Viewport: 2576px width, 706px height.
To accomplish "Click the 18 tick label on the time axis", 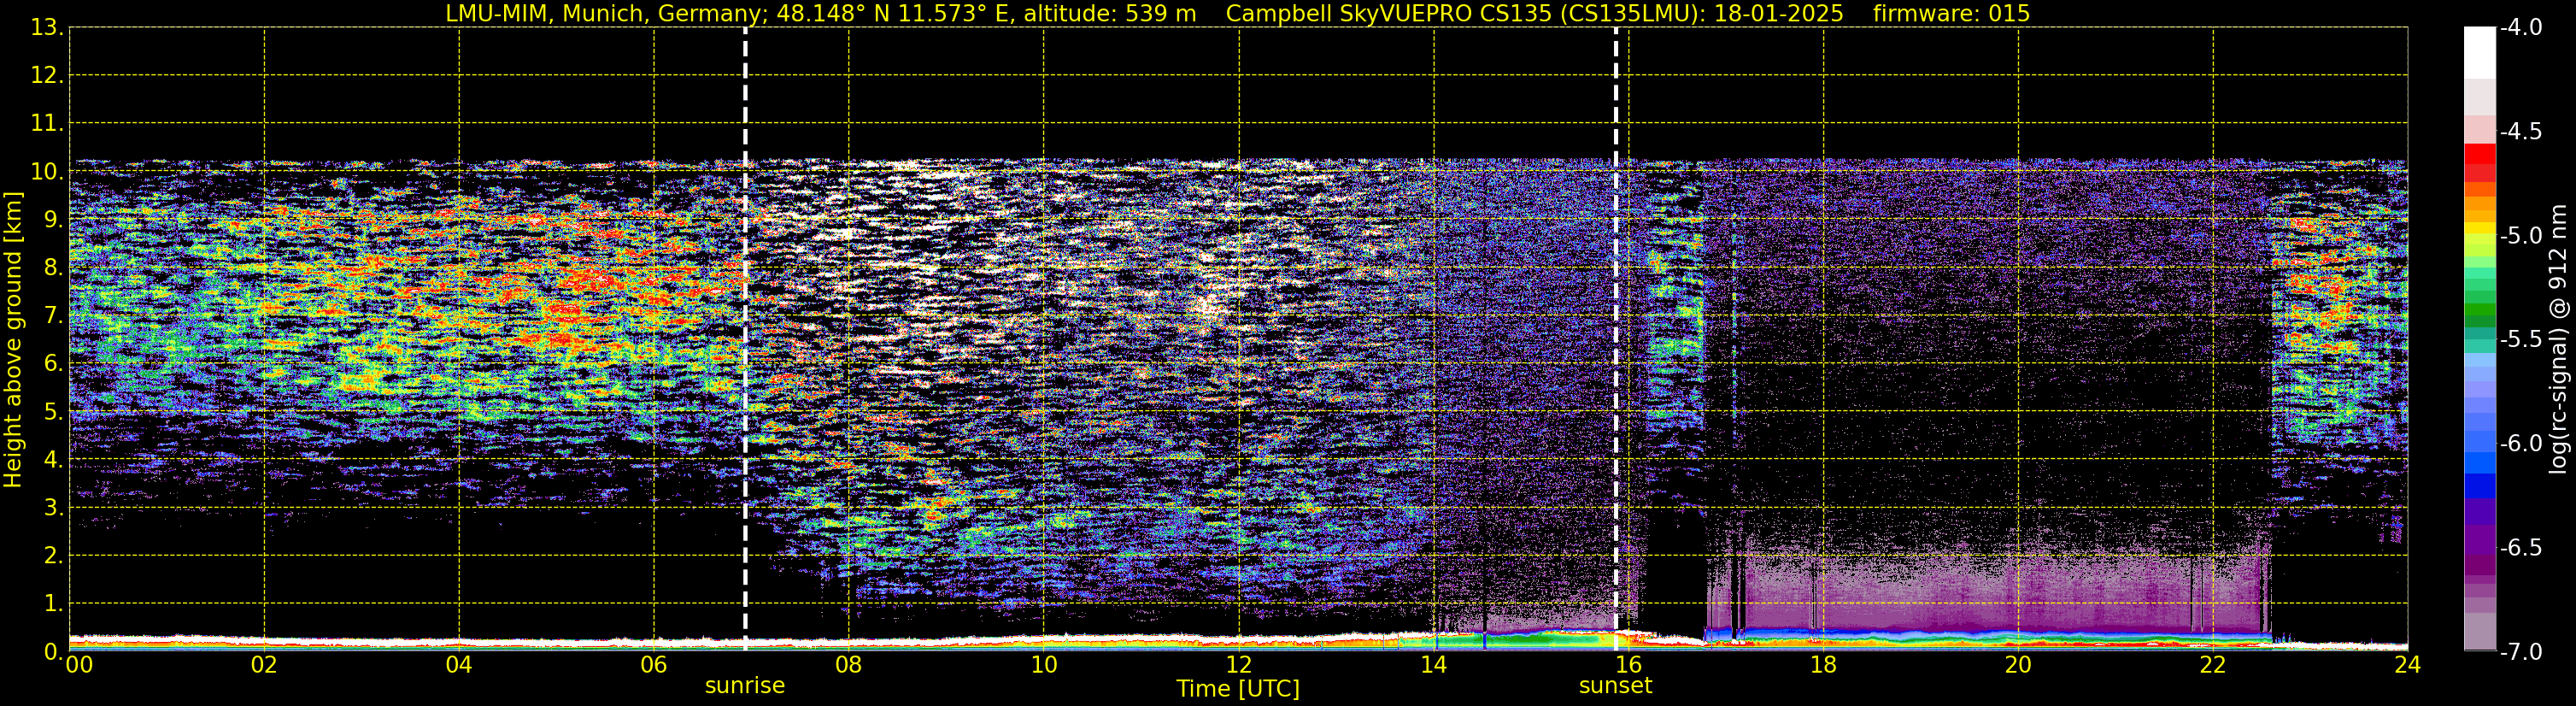I will point(1824,665).
